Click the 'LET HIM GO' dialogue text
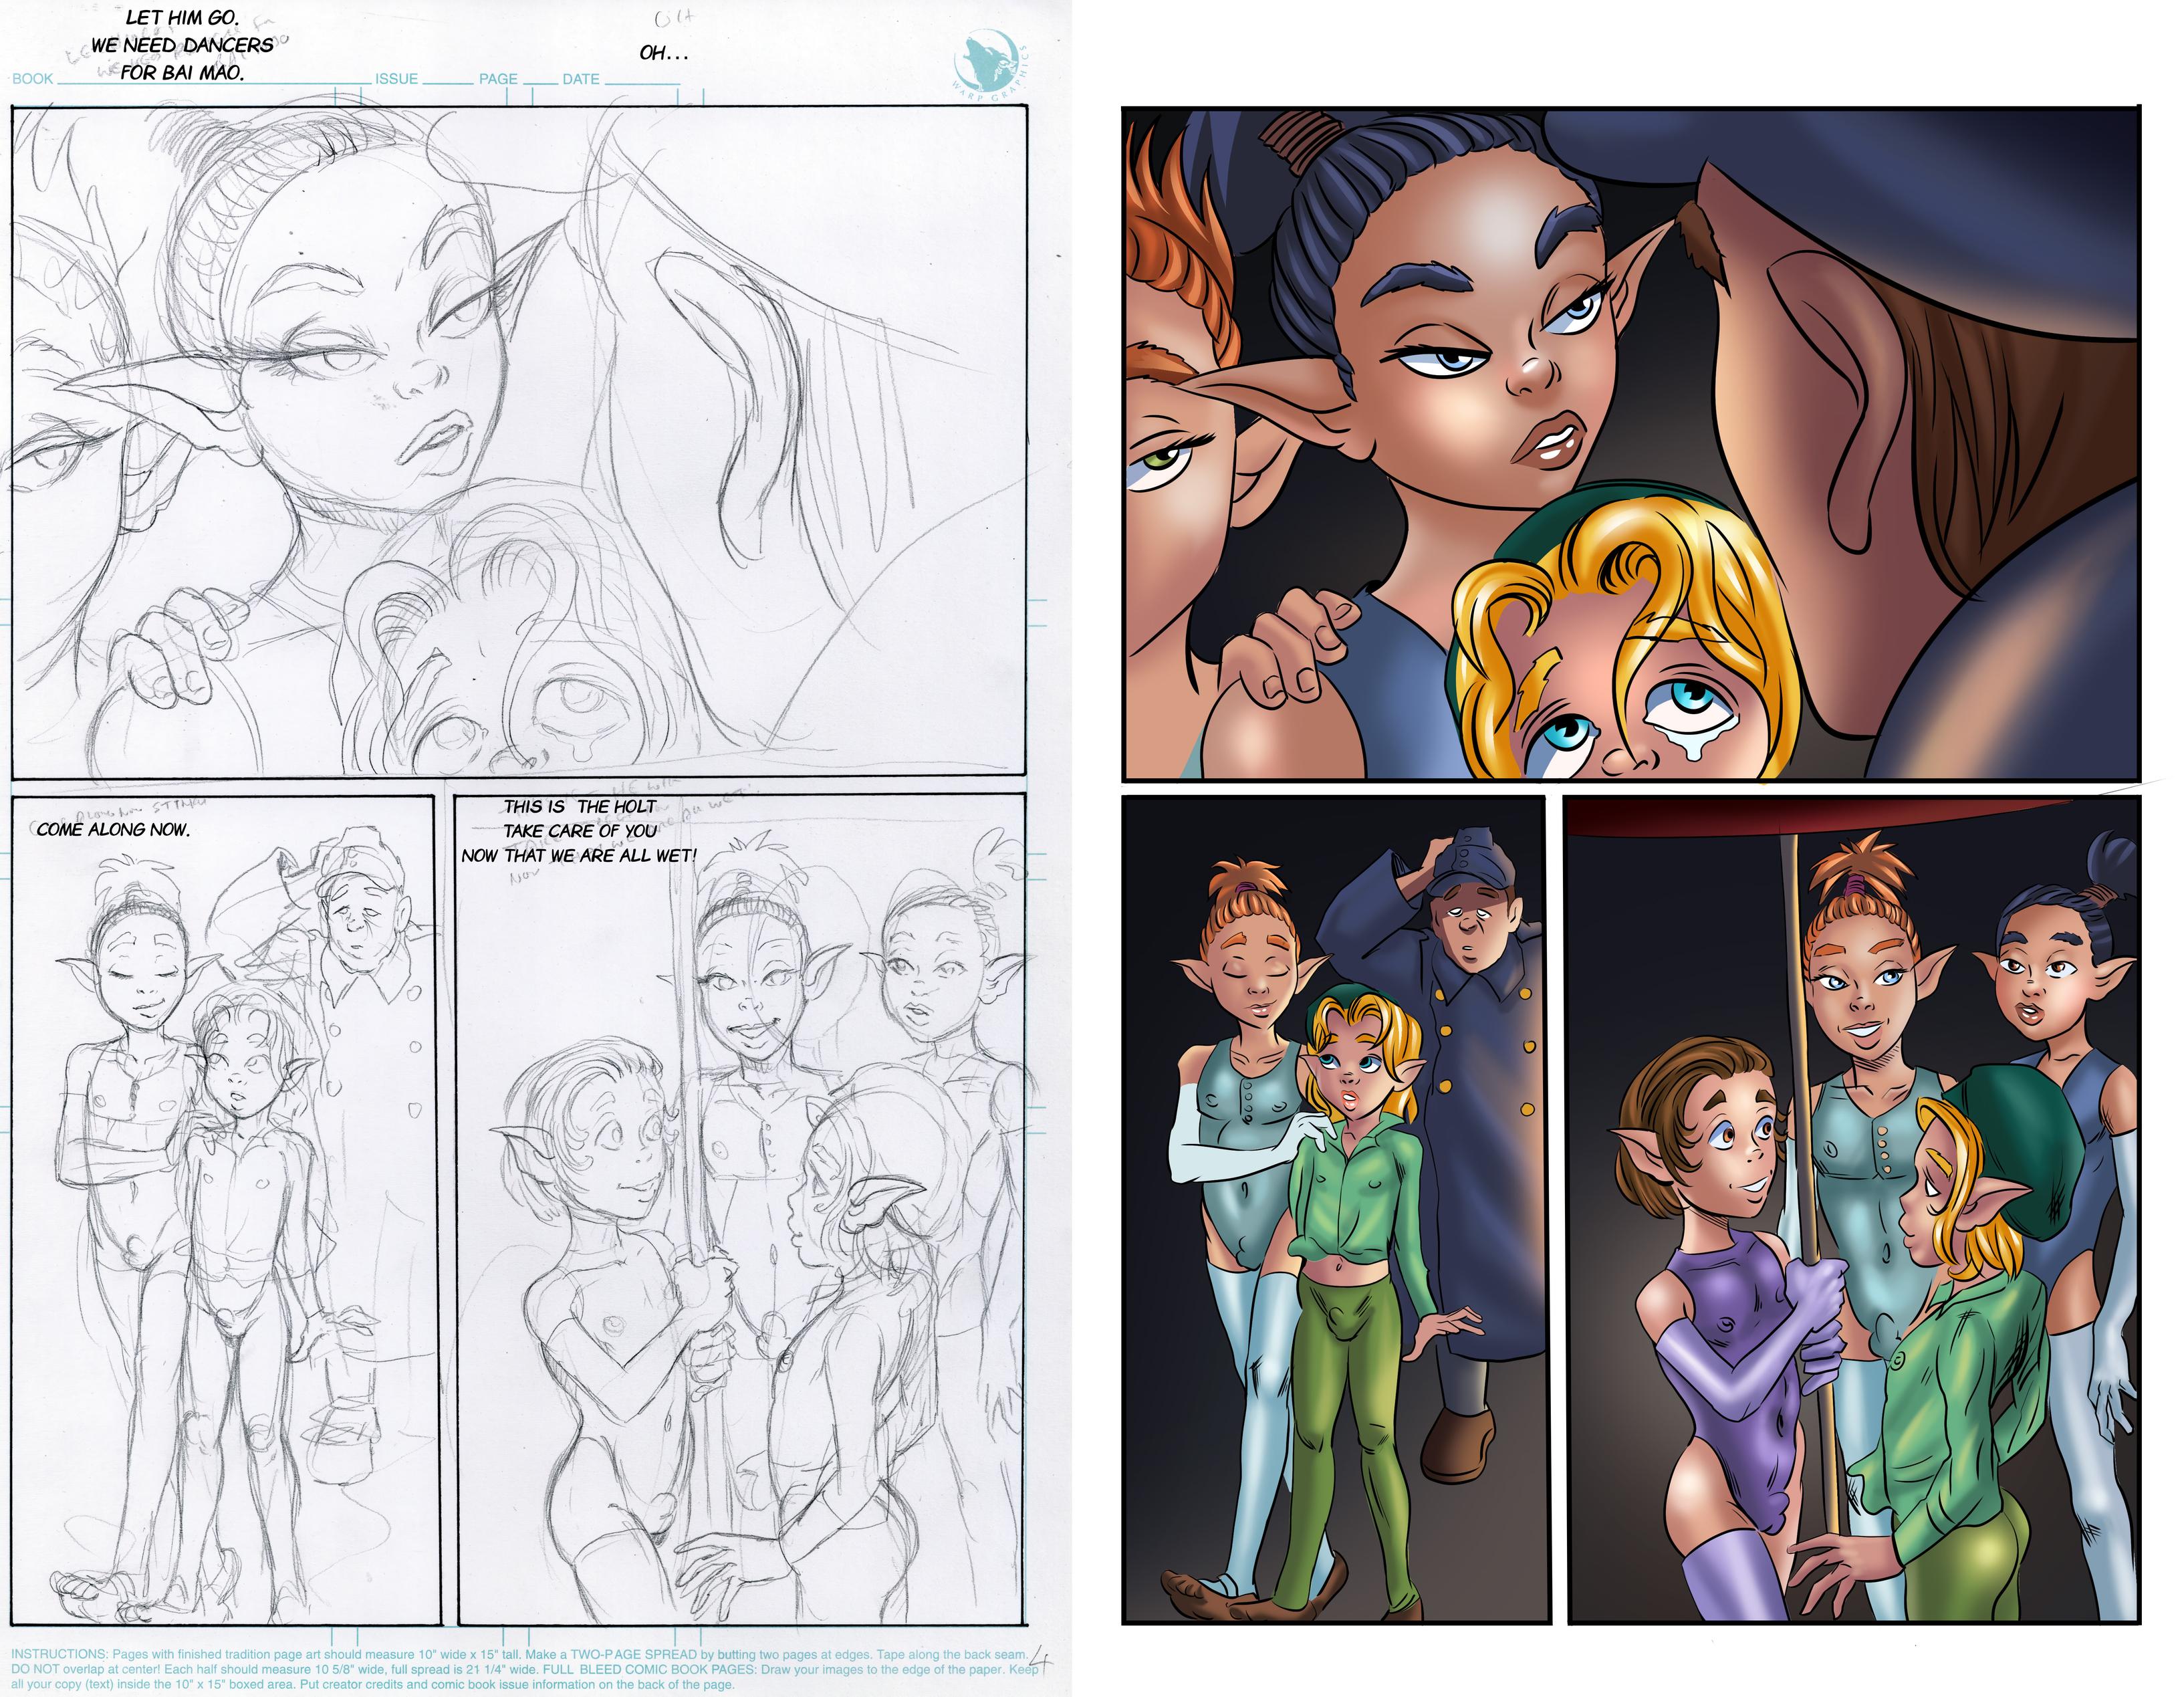2184x1697 pixels. (x=182, y=18)
